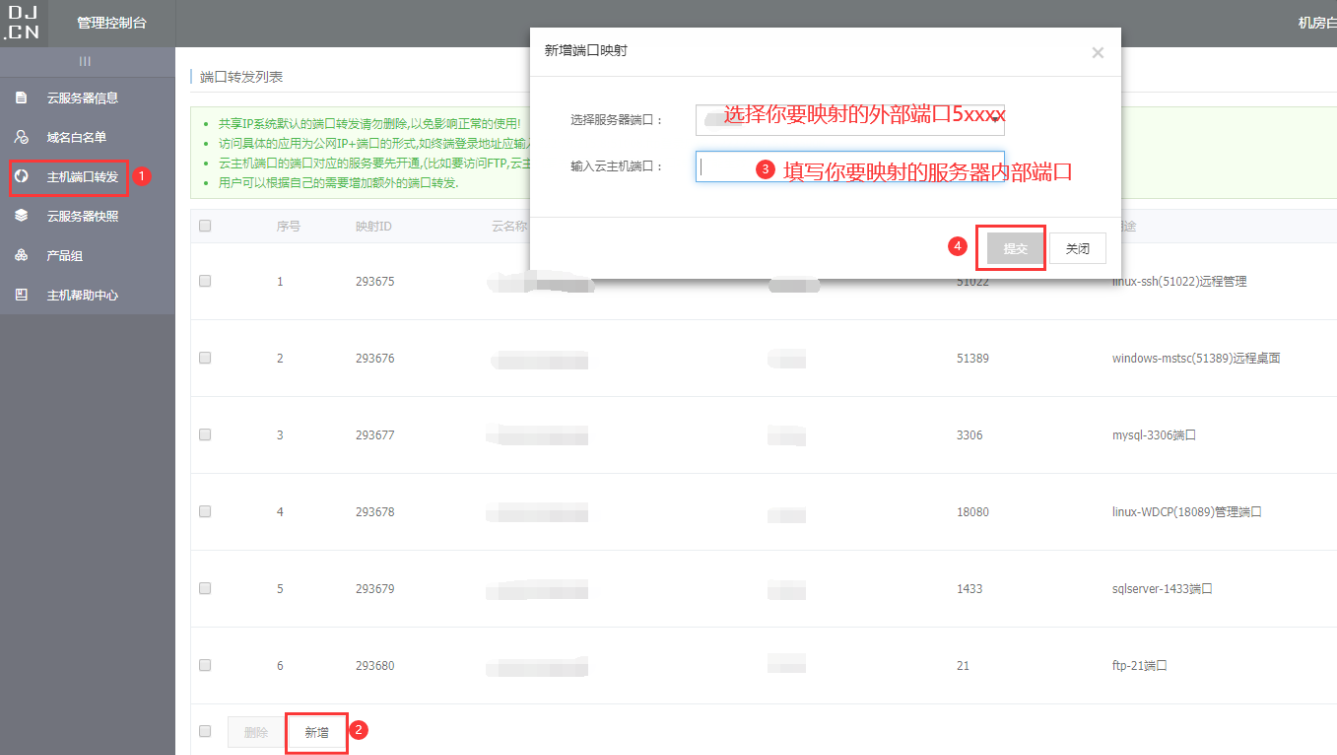This screenshot has height=755, width=1337.
Task: Click port value 3306
Action: coord(970,435)
